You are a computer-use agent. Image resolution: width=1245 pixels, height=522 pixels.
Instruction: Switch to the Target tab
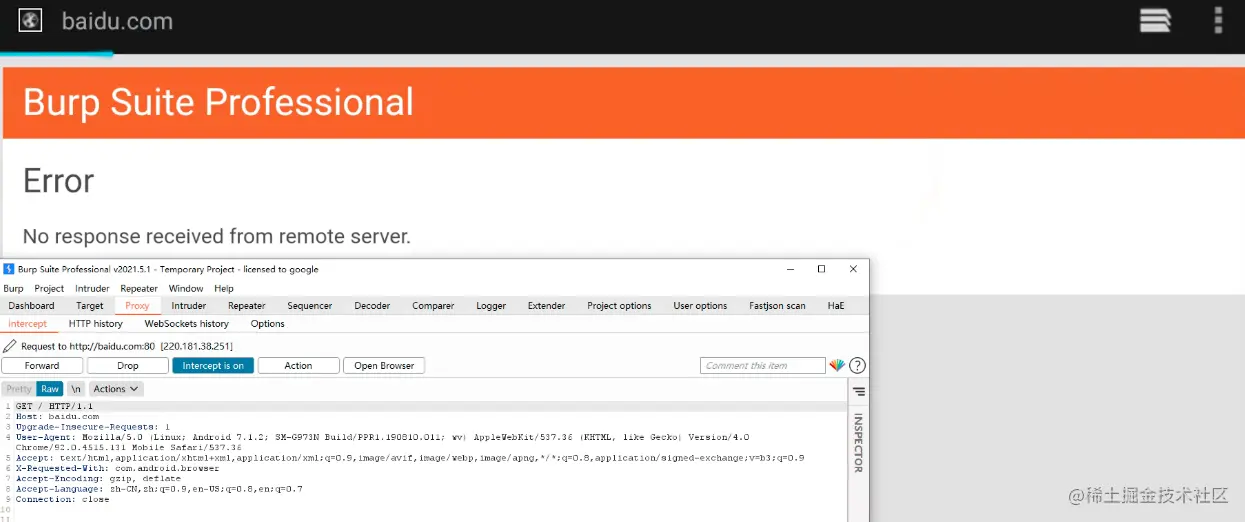(x=90, y=306)
